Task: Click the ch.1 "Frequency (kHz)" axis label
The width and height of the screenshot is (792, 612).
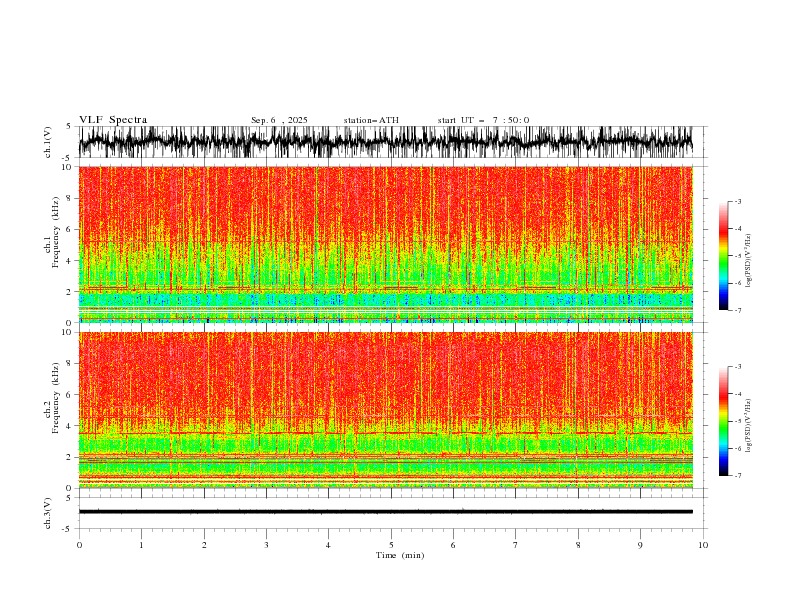Action: [55, 232]
